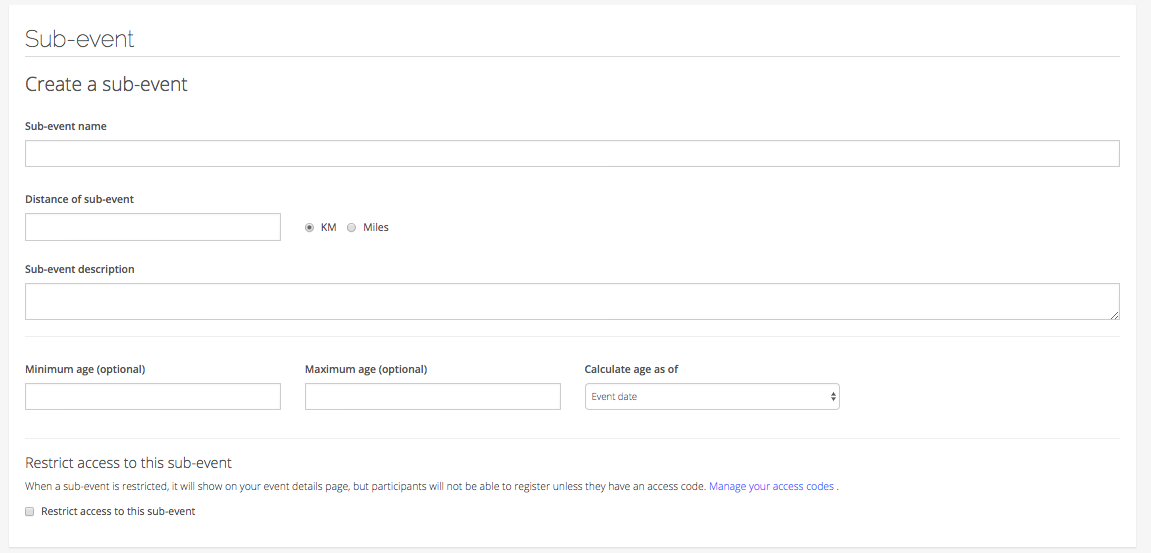Focus the Distance of sub-event input box

pos(153,227)
